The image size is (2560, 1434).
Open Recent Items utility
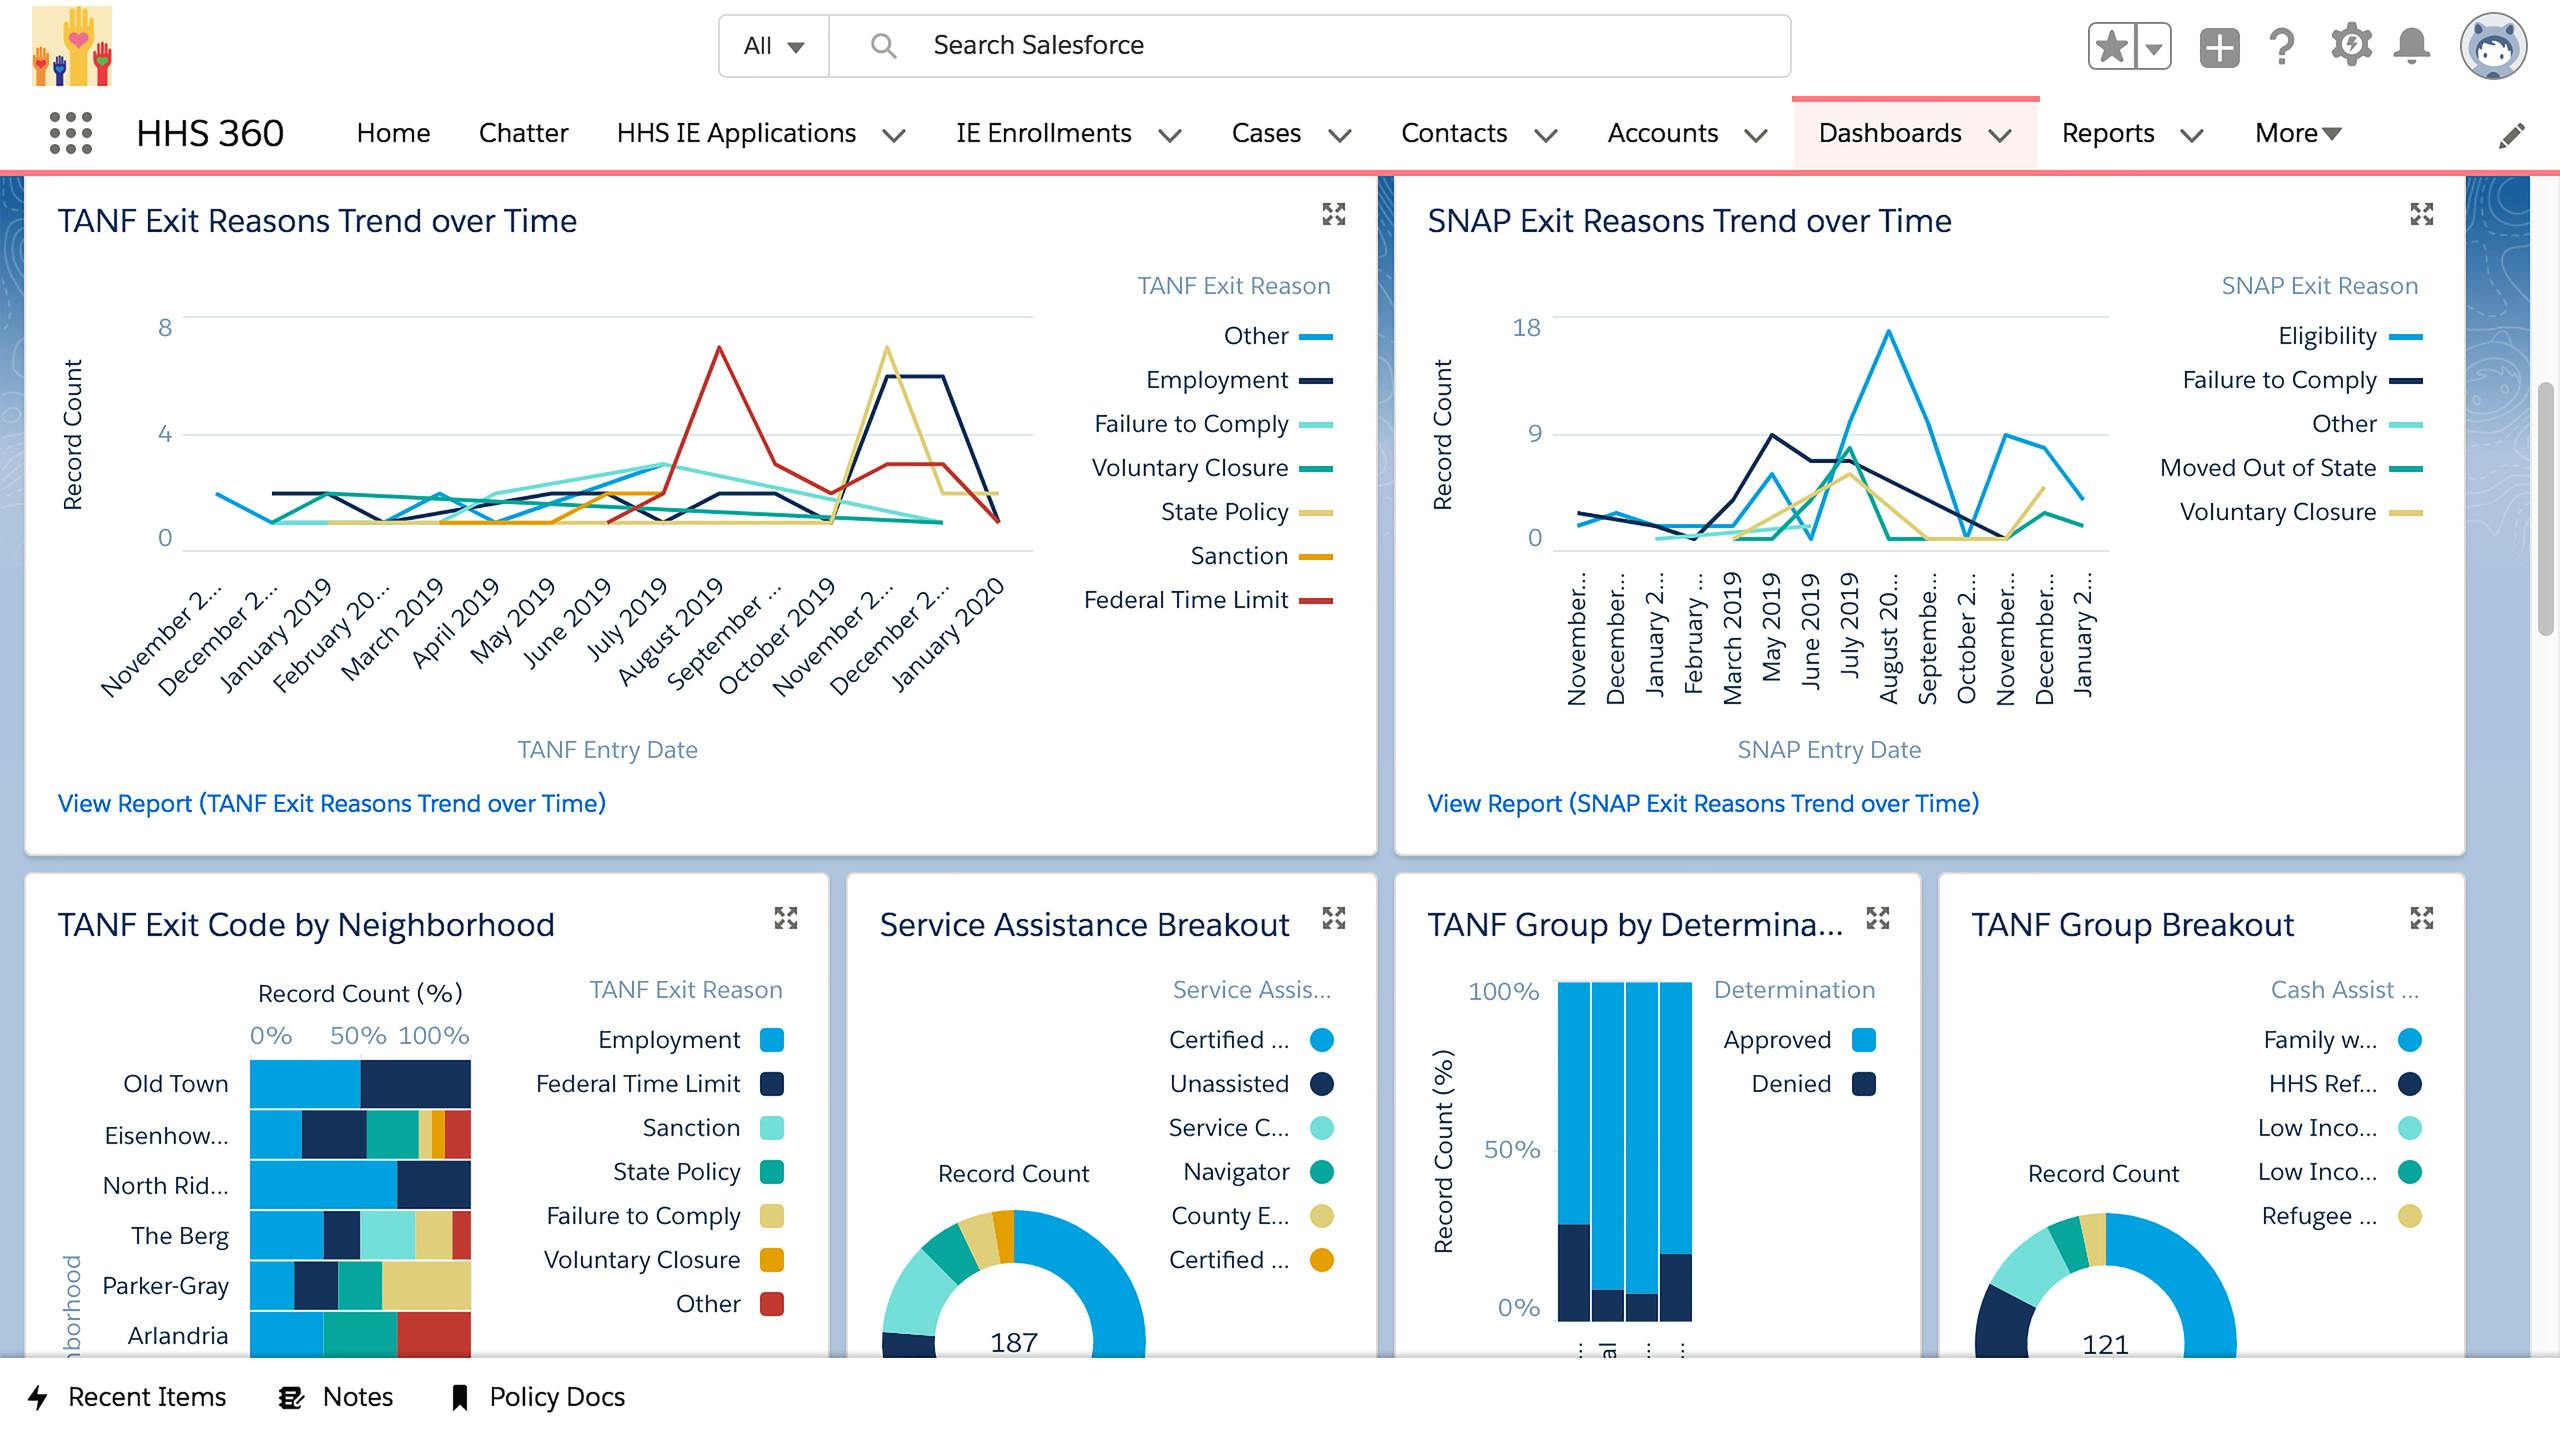[127, 1397]
